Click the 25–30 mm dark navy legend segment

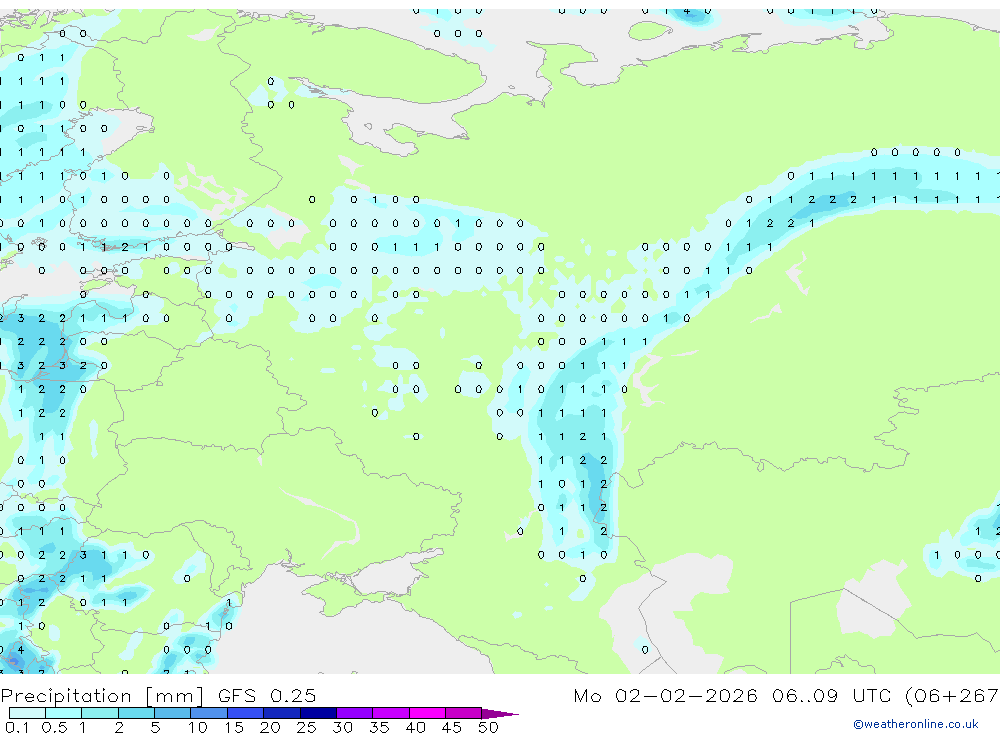[318, 713]
